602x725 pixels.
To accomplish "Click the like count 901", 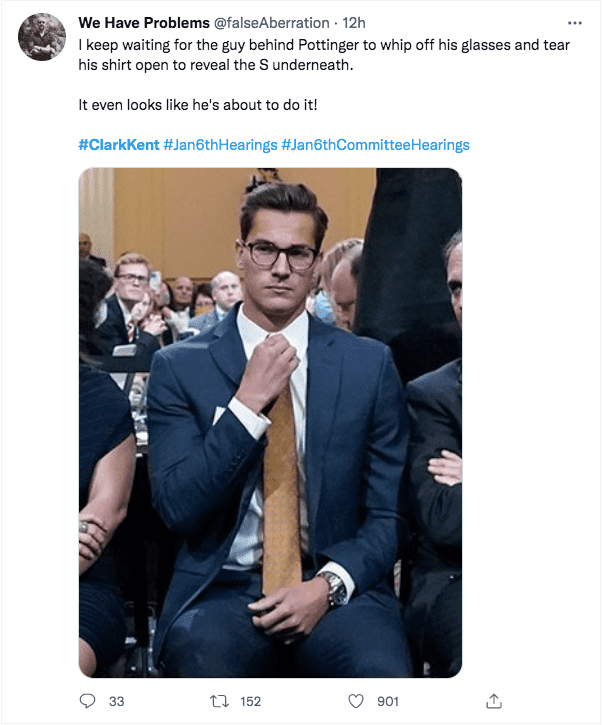I will coord(387,702).
